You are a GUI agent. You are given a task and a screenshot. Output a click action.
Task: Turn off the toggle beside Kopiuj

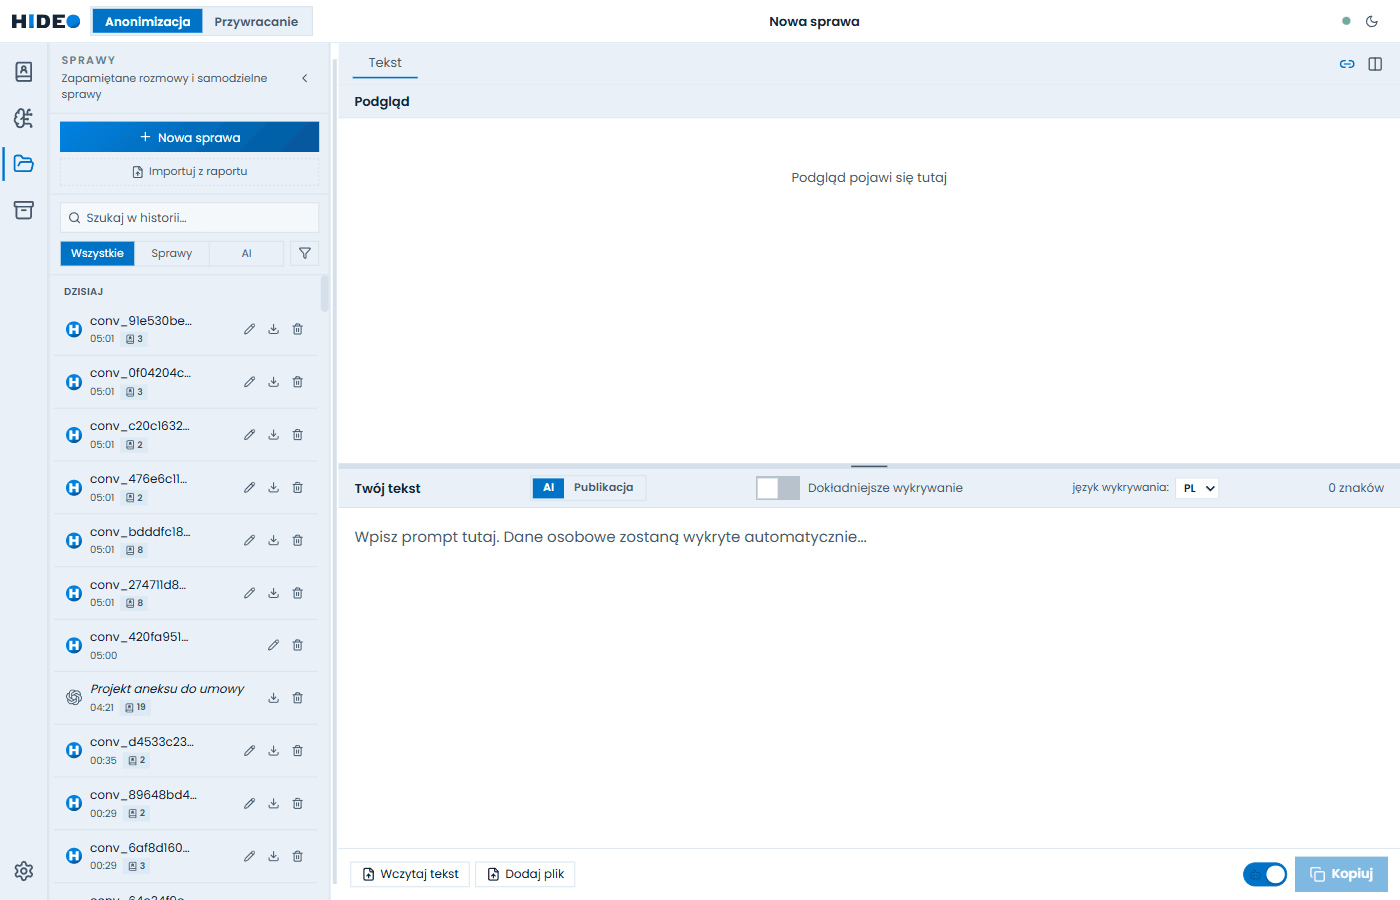[x=1265, y=874]
